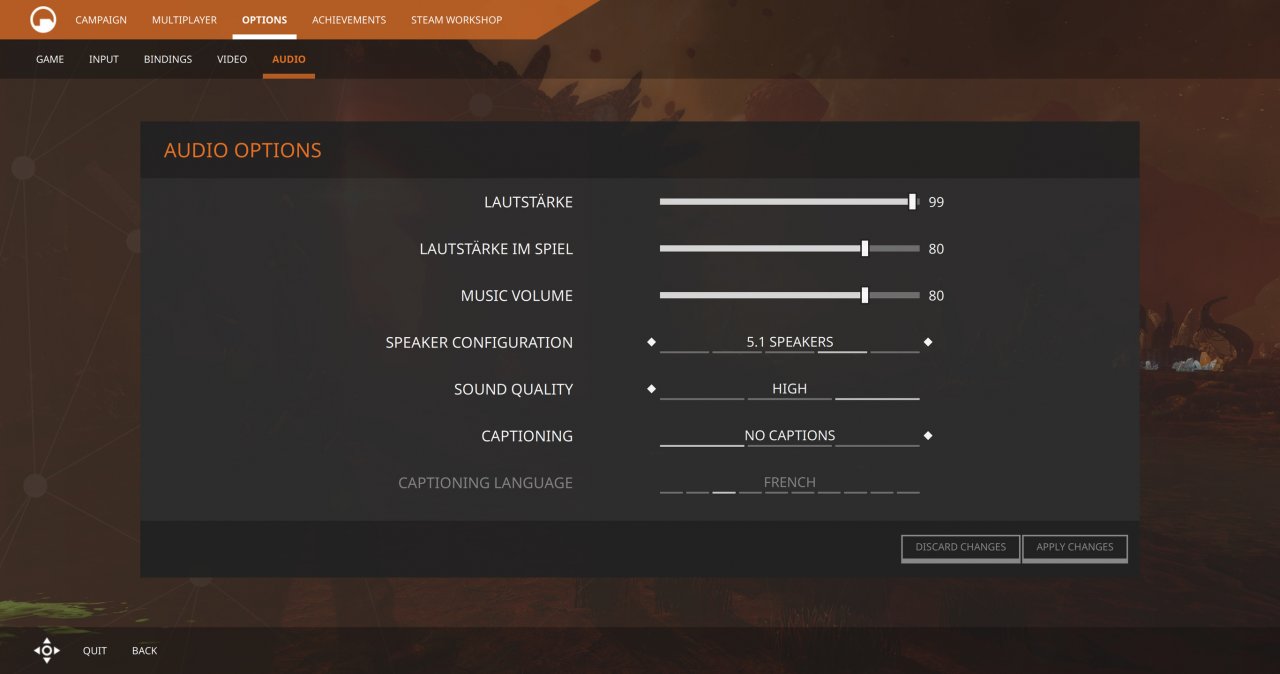Viewport: 1280px width, 674px height.
Task: Click the High sound quality value
Action: pos(790,389)
